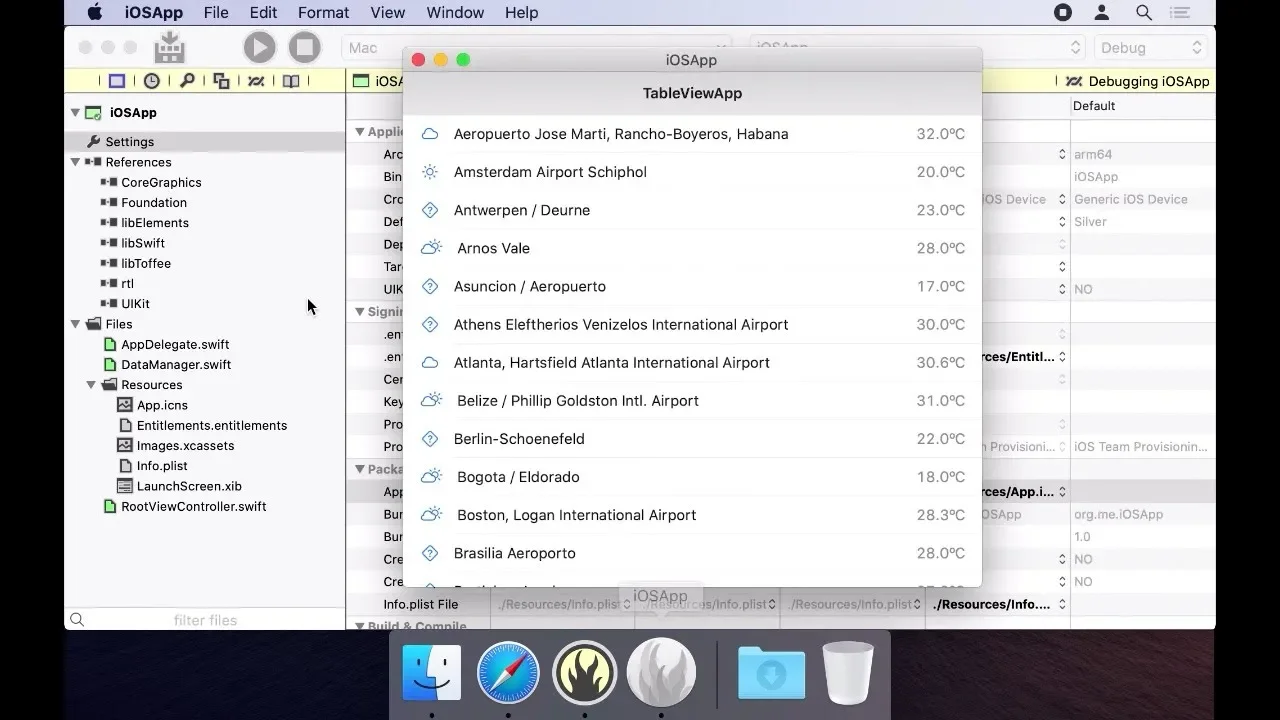Select Boston, Logan International Airport row
Screen dimensions: 1280x720
pos(692,515)
